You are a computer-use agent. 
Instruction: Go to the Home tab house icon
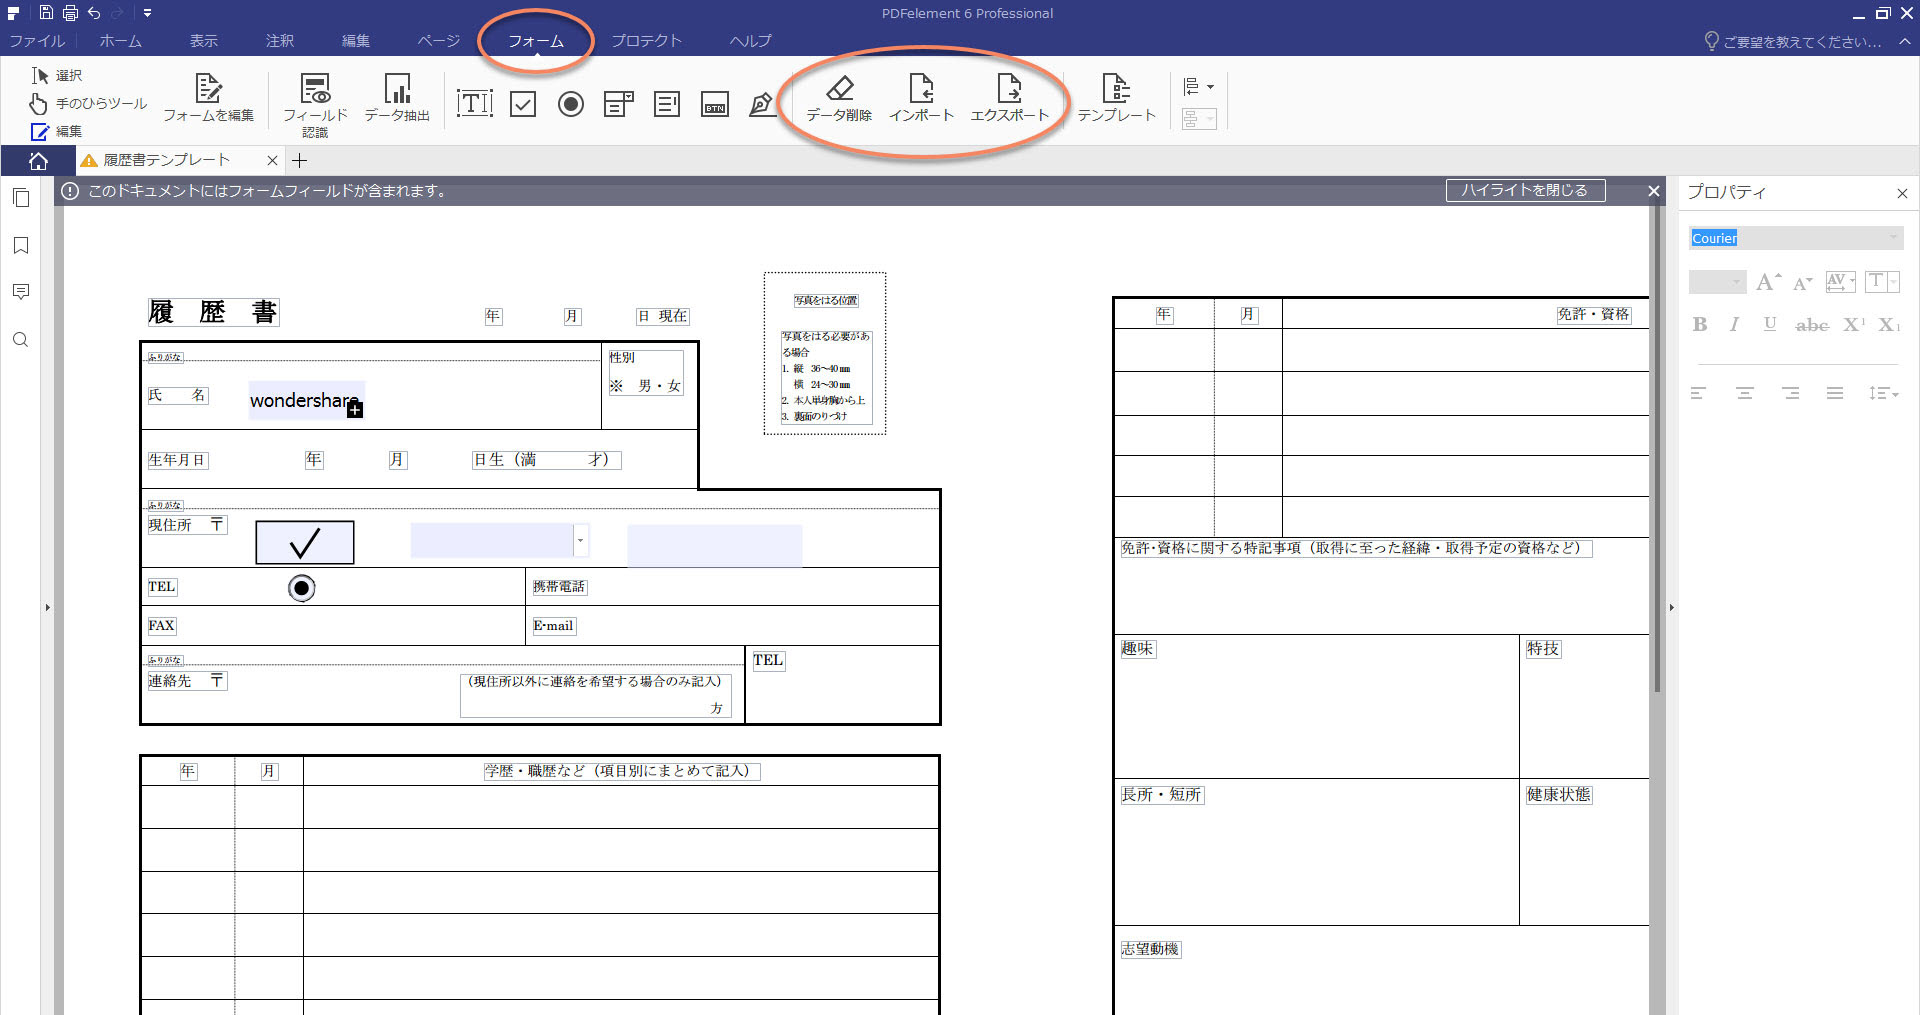pyautogui.click(x=38, y=161)
